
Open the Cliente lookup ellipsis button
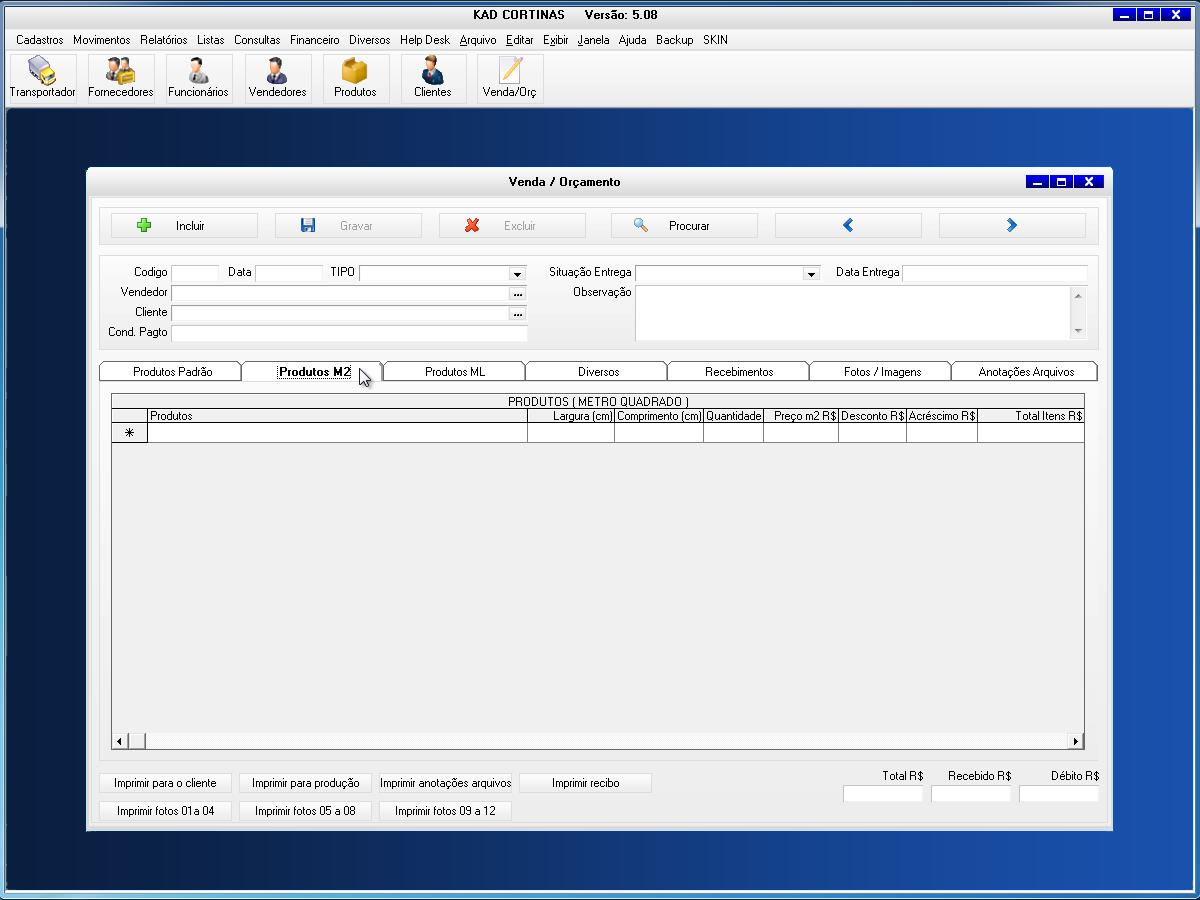click(517, 314)
